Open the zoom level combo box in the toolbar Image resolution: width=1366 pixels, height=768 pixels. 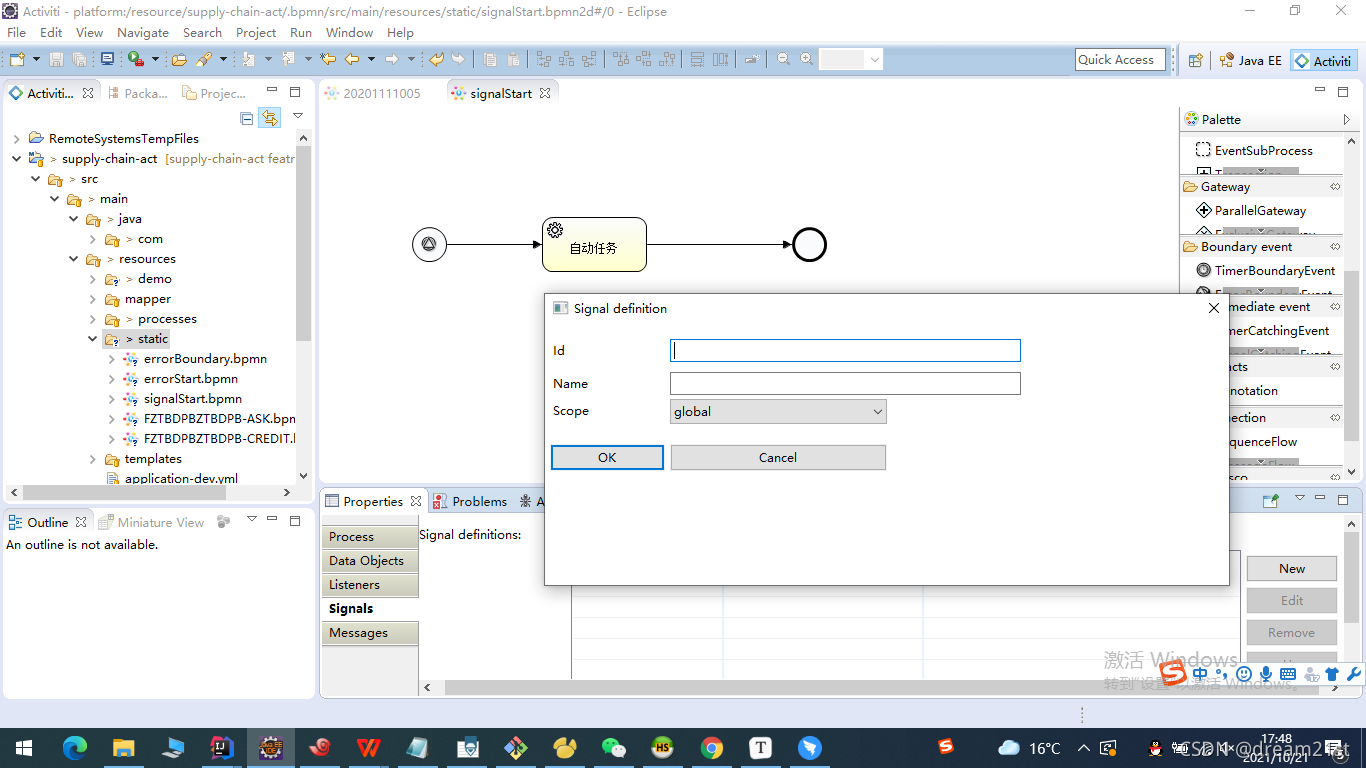click(x=851, y=60)
